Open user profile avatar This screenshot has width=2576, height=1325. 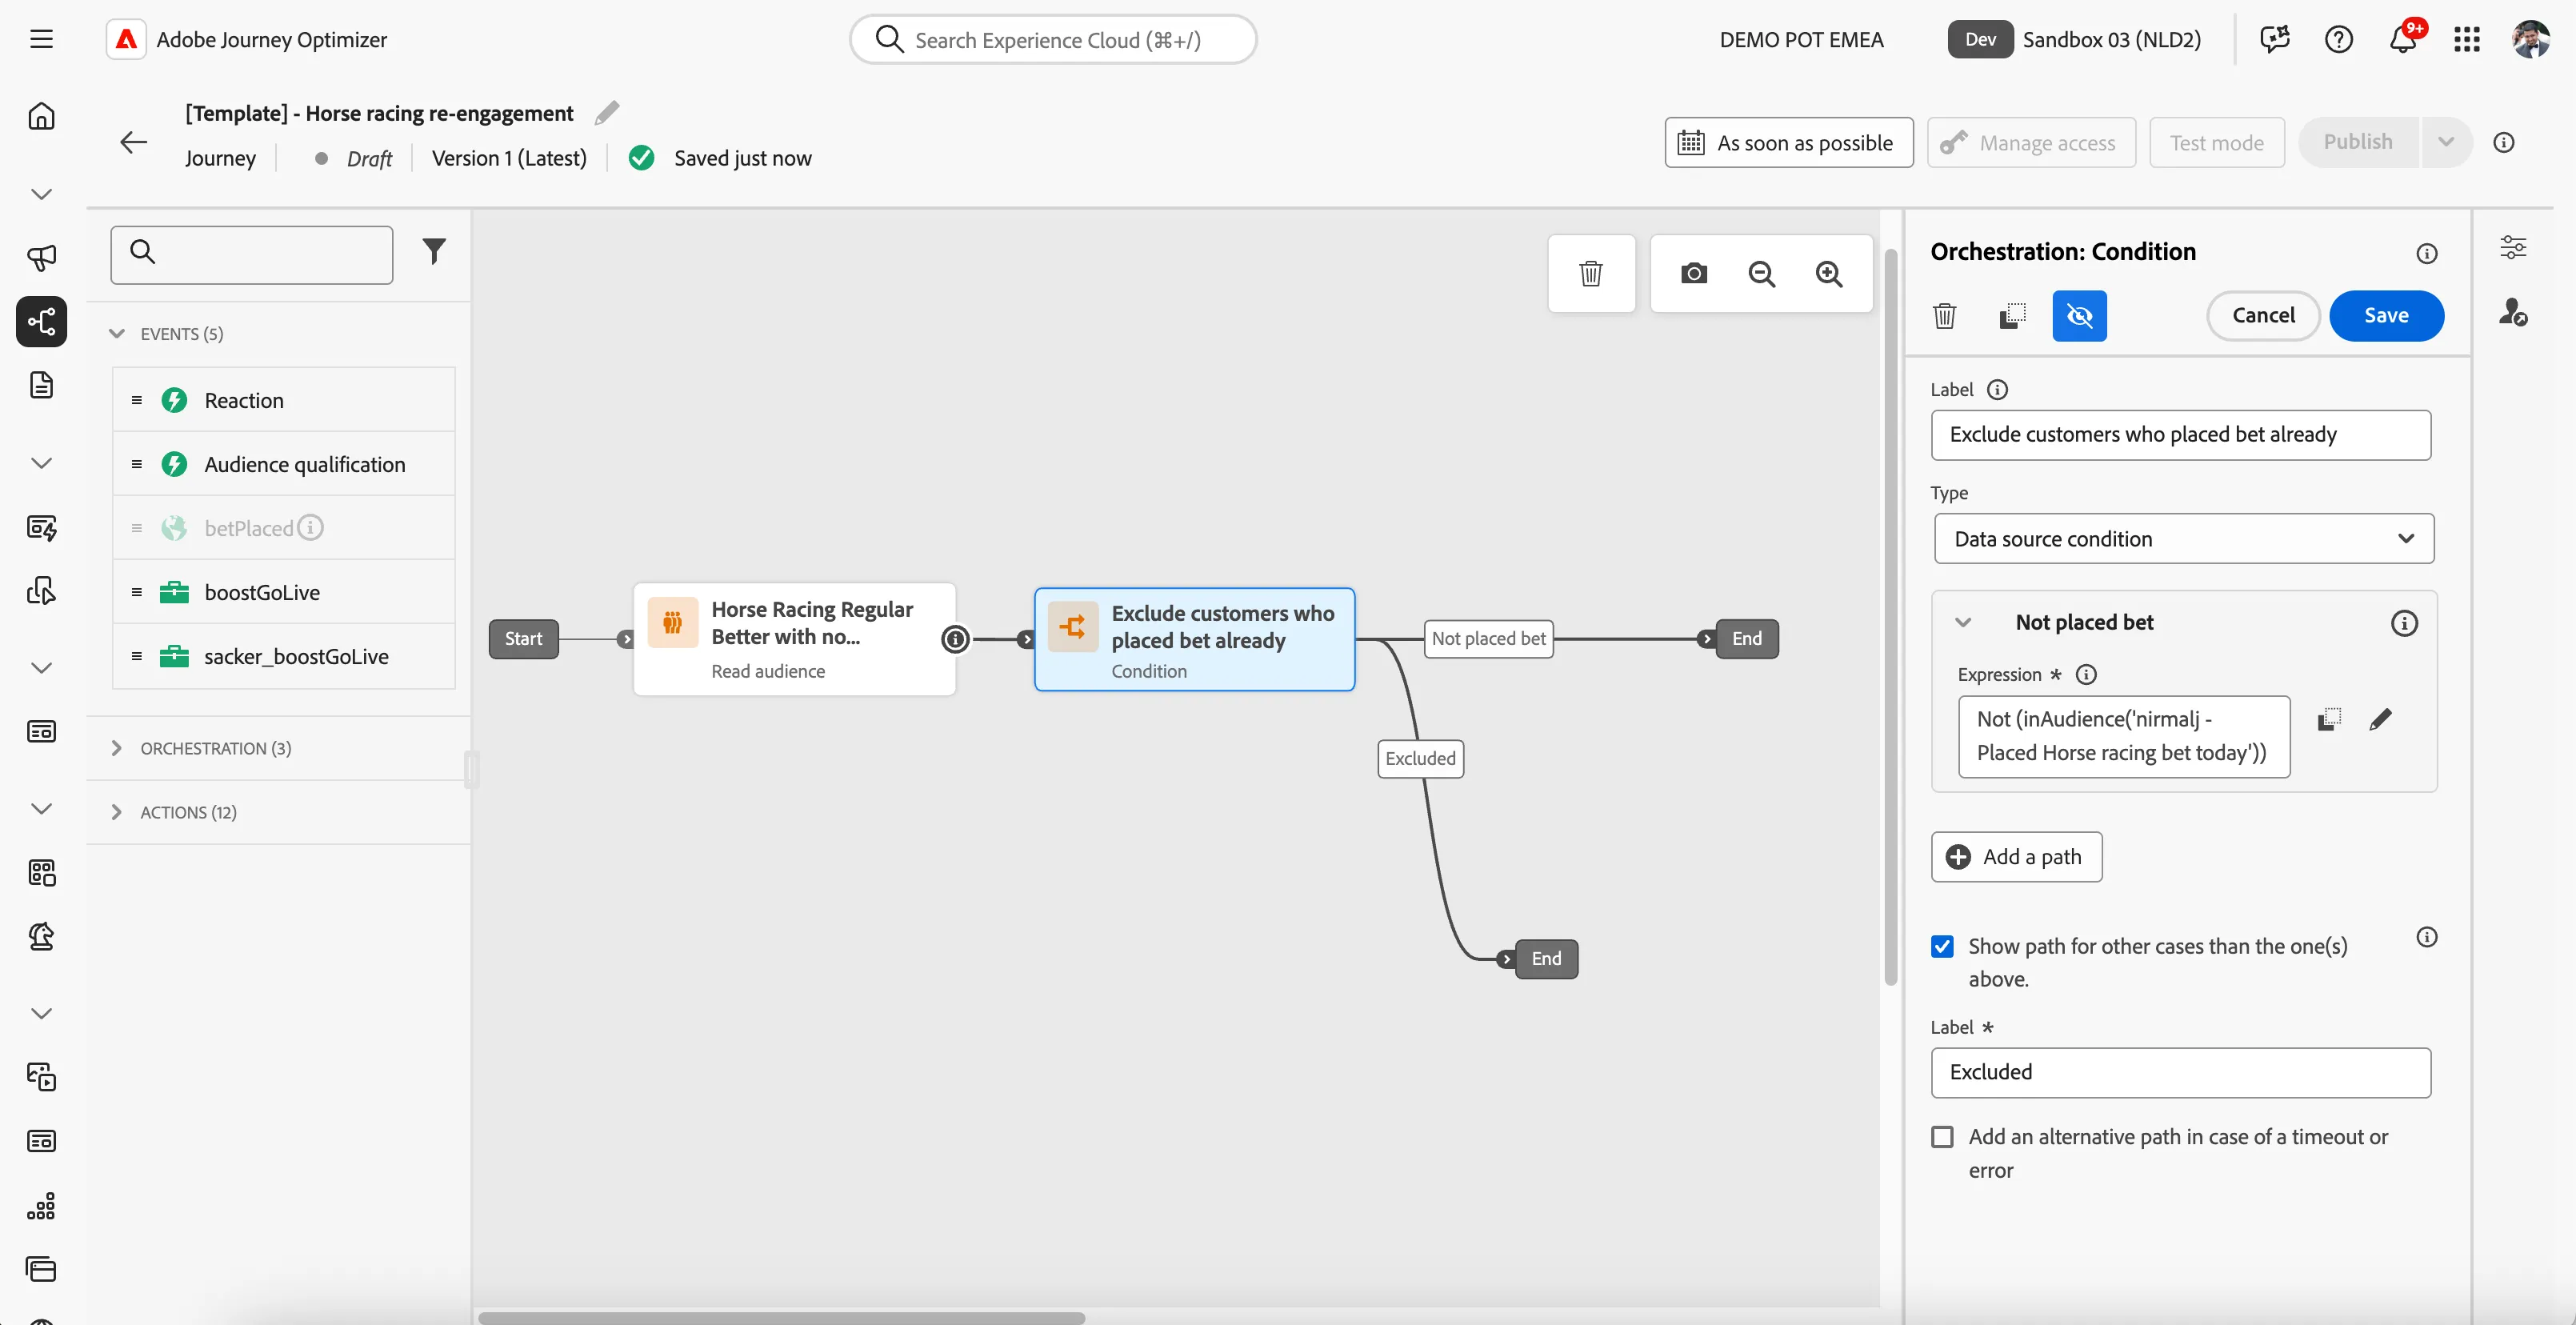[x=2530, y=39]
